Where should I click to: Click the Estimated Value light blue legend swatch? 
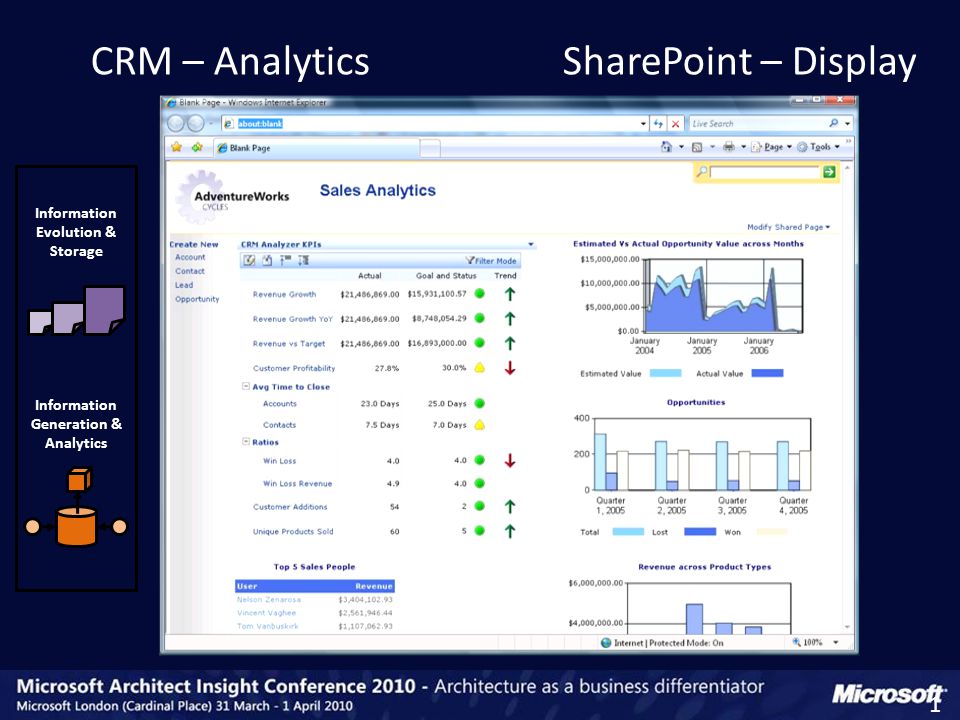pyautogui.click(x=666, y=373)
